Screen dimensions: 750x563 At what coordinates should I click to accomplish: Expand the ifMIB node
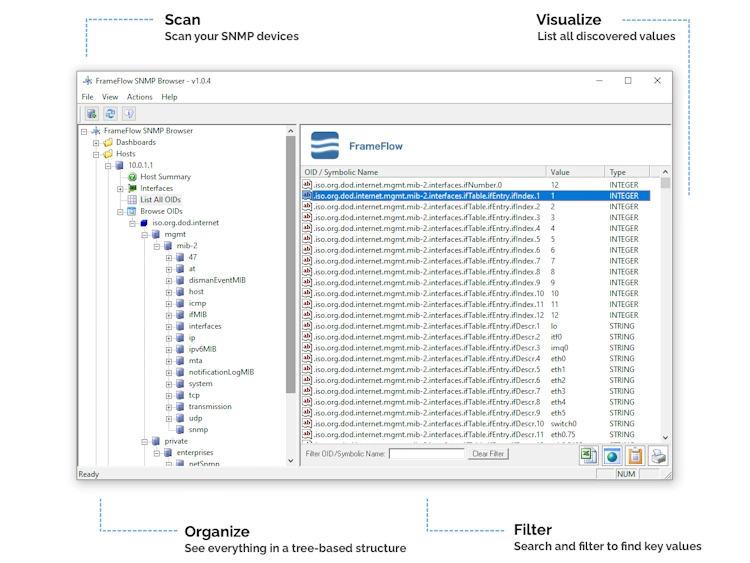(169, 315)
